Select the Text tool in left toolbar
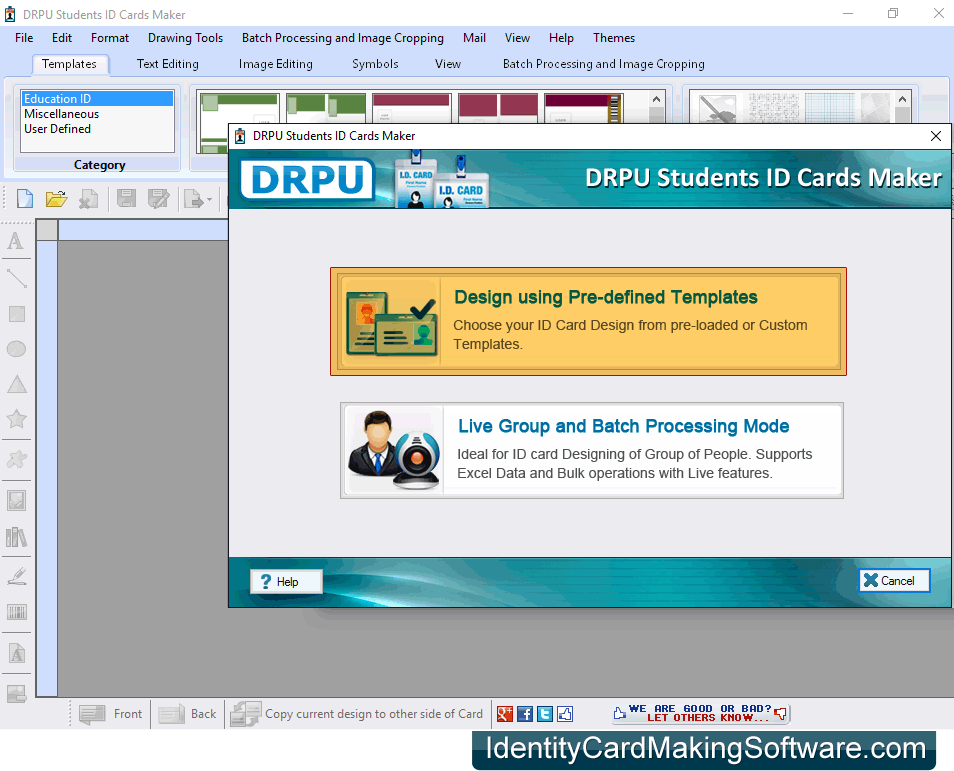The image size is (954, 771). tap(16, 242)
